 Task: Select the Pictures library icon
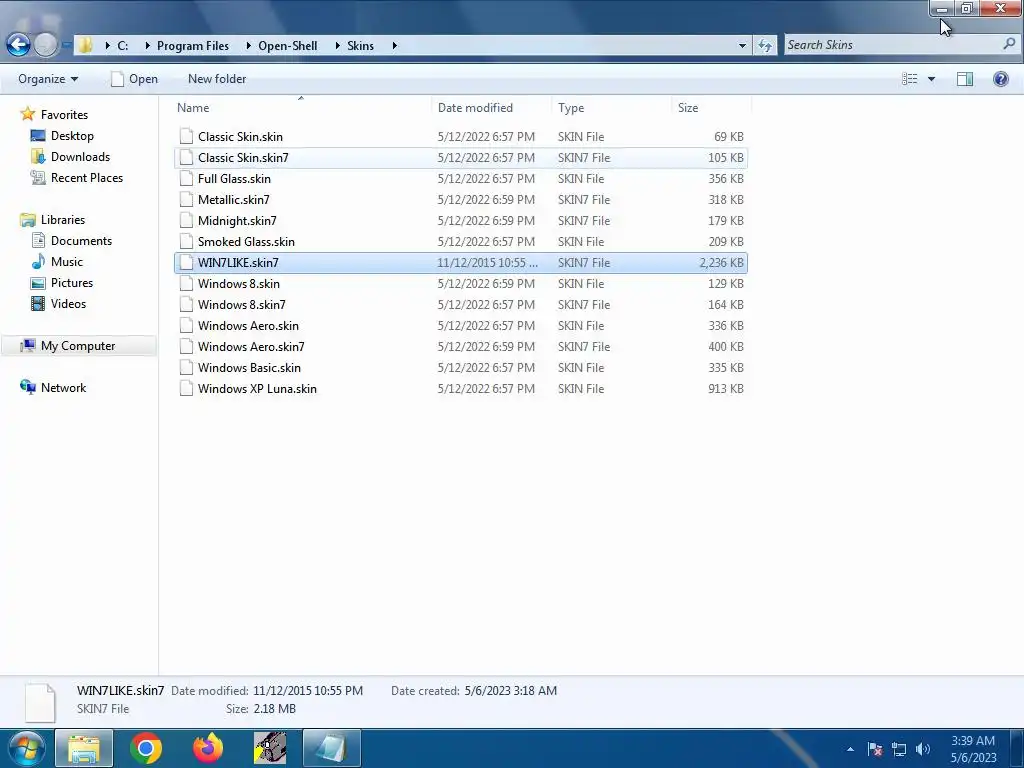coord(38,283)
